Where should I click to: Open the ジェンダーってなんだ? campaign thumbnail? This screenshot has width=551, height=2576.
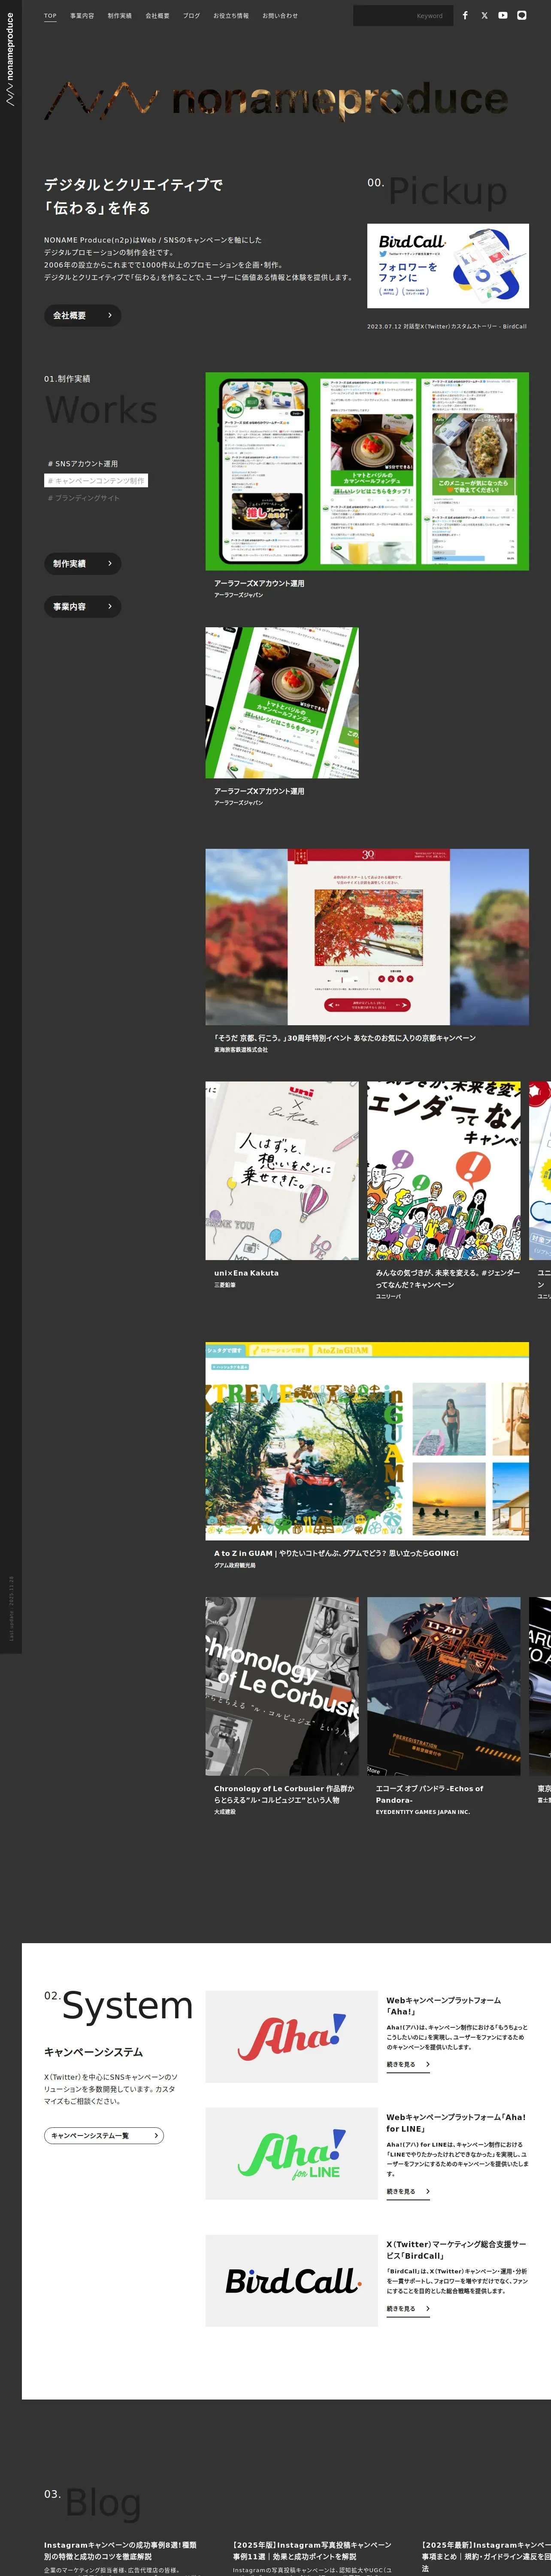click(x=444, y=1170)
